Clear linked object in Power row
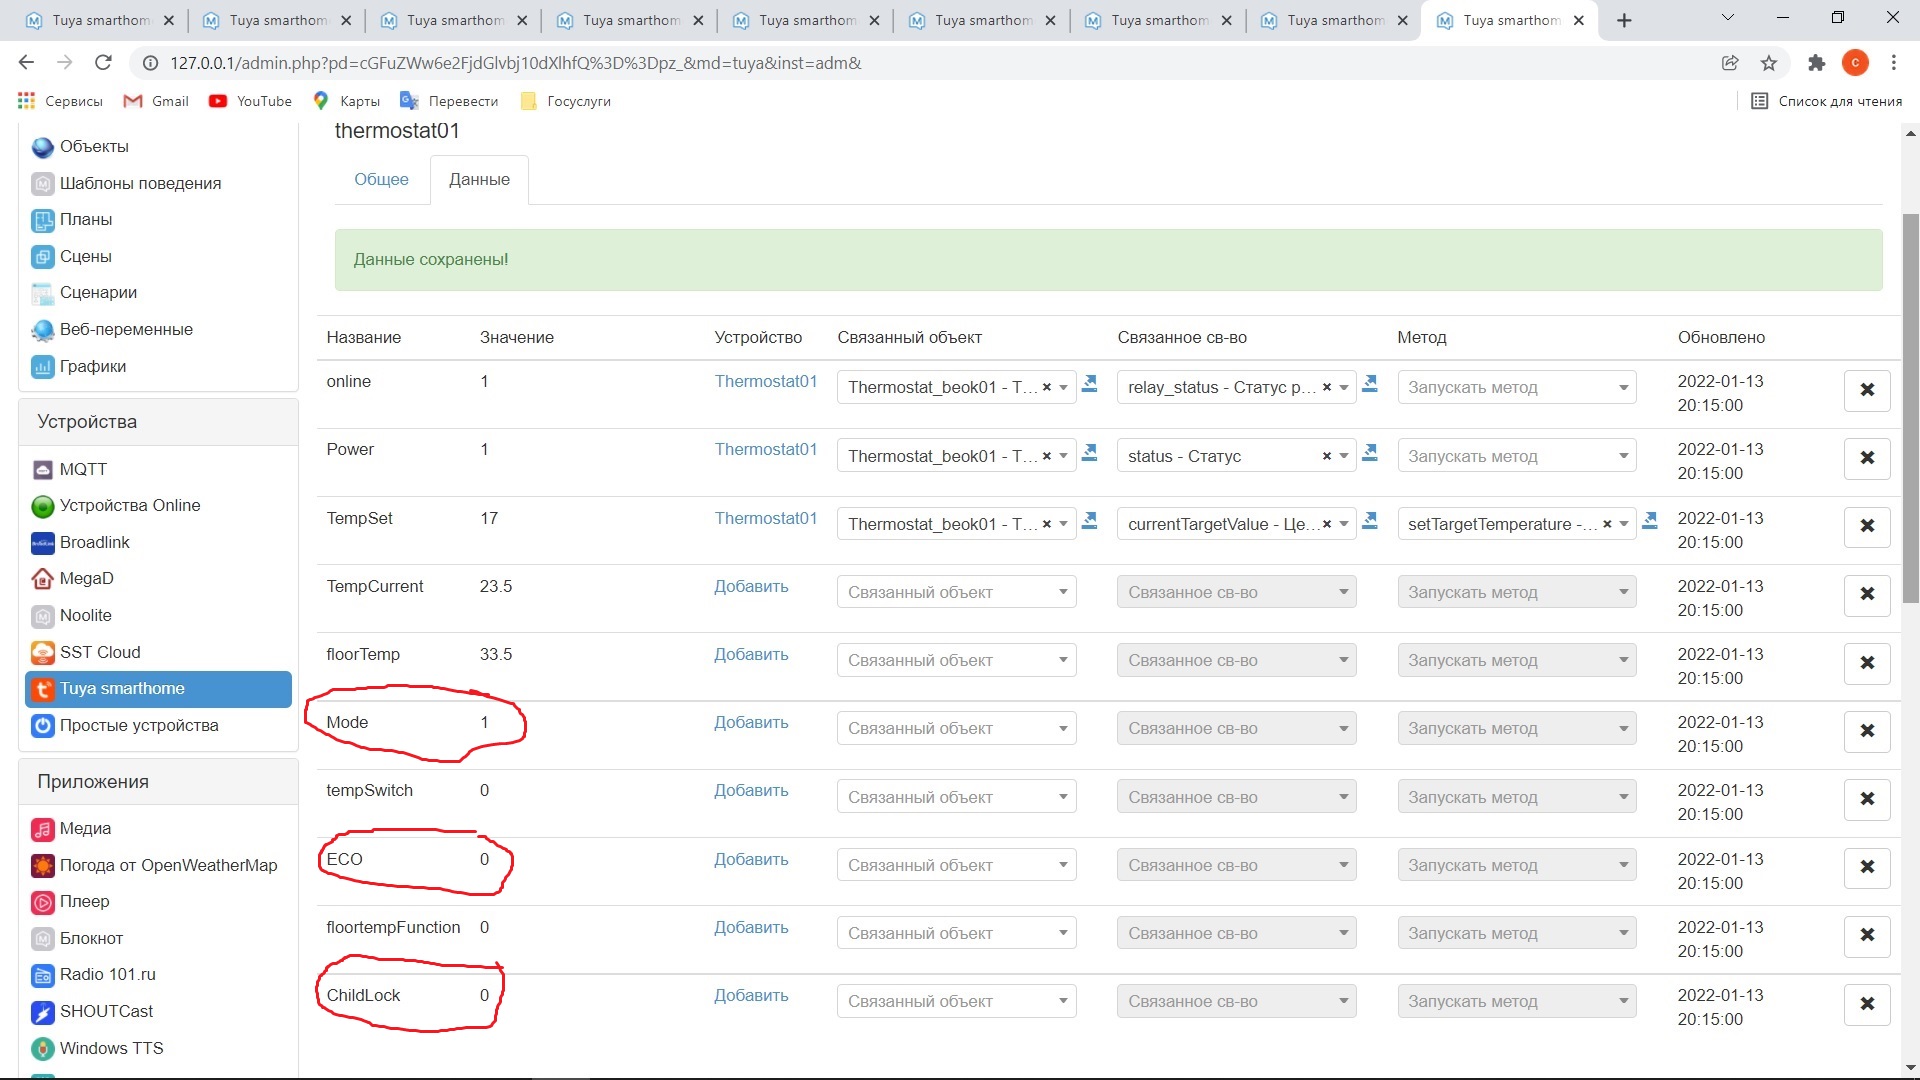 (1046, 456)
